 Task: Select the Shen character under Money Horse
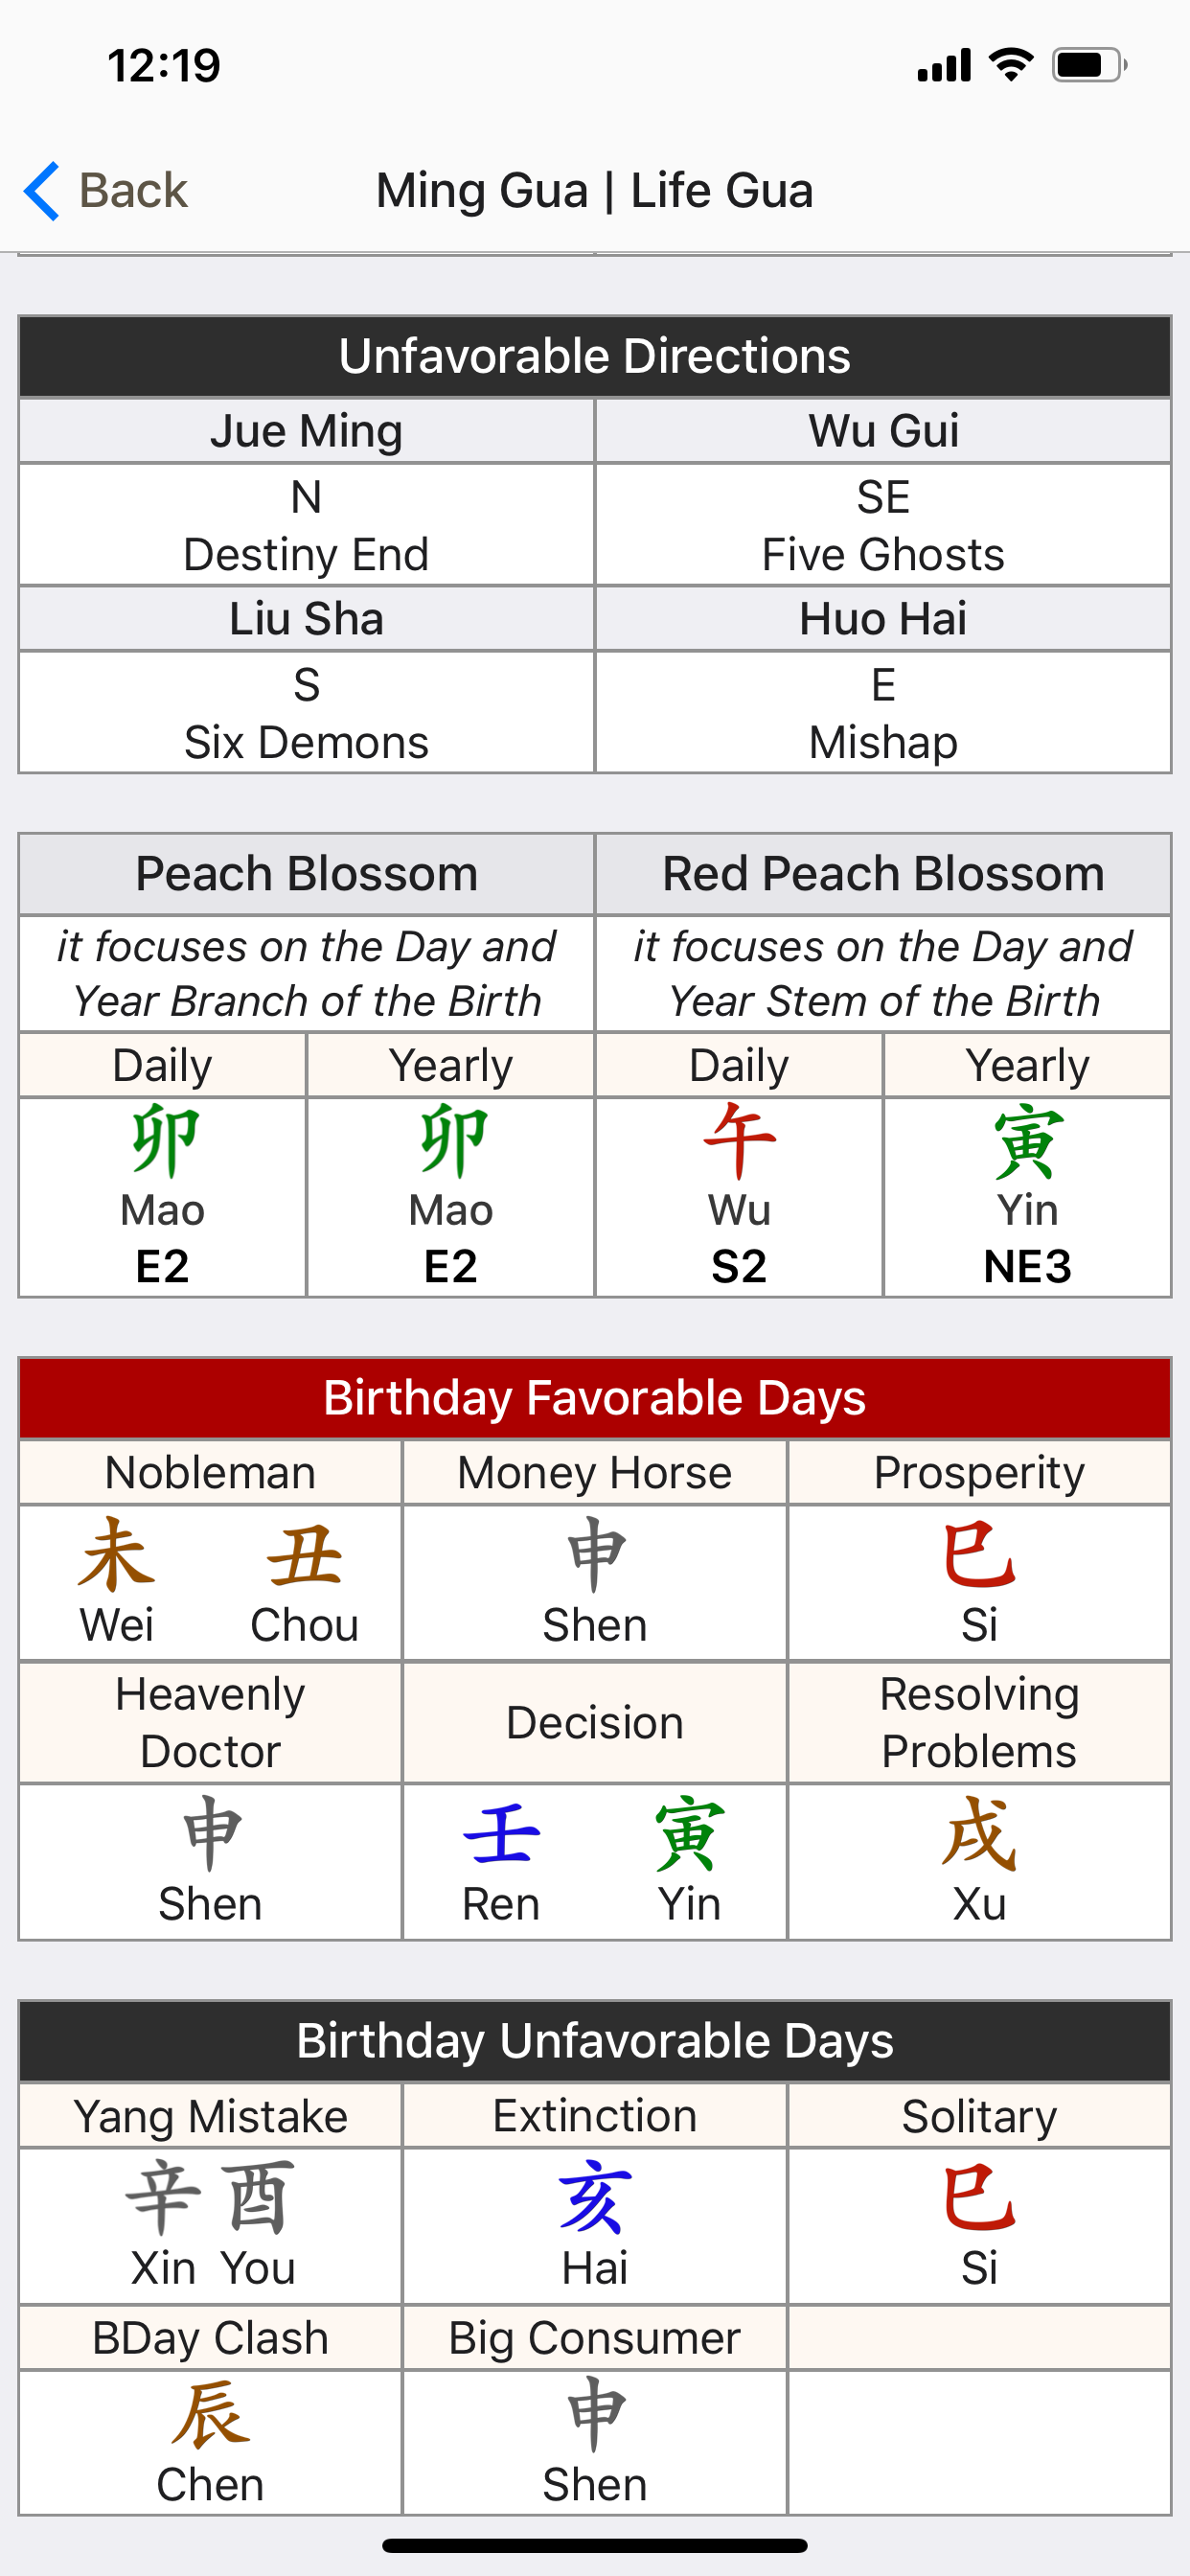click(595, 1556)
